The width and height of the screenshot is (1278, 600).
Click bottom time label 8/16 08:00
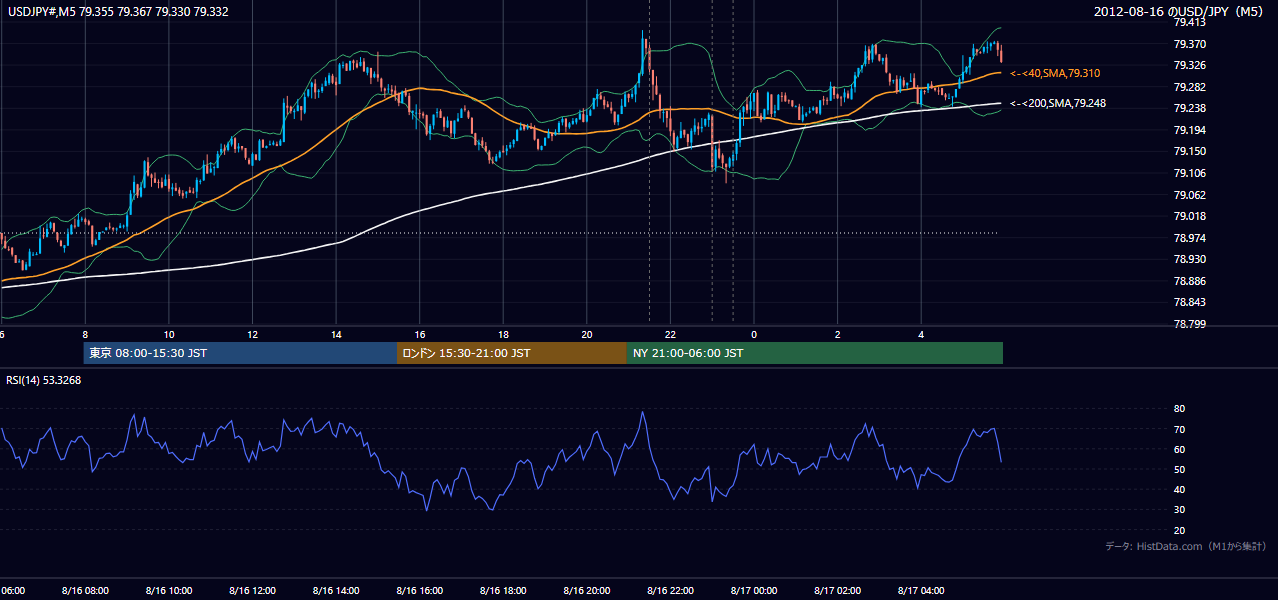click(85, 590)
